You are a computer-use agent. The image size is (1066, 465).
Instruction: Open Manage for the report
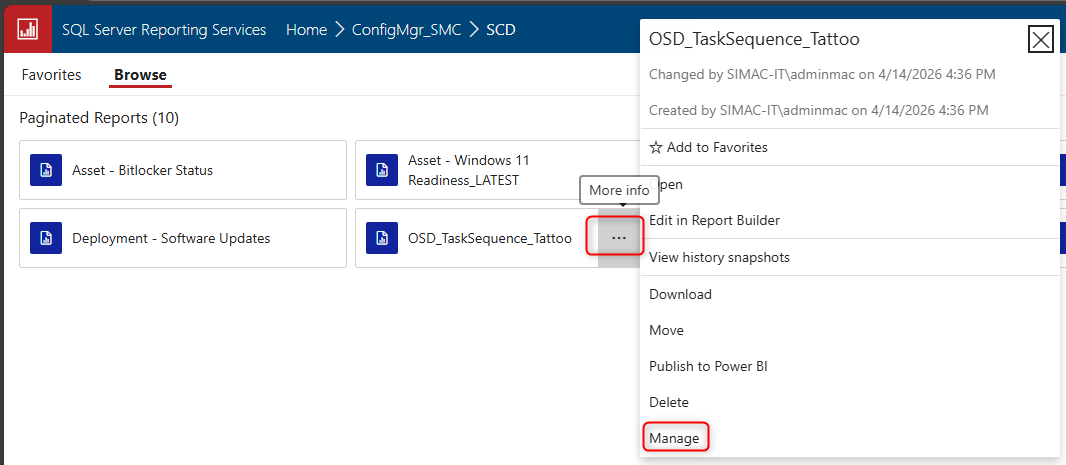pyautogui.click(x=674, y=438)
